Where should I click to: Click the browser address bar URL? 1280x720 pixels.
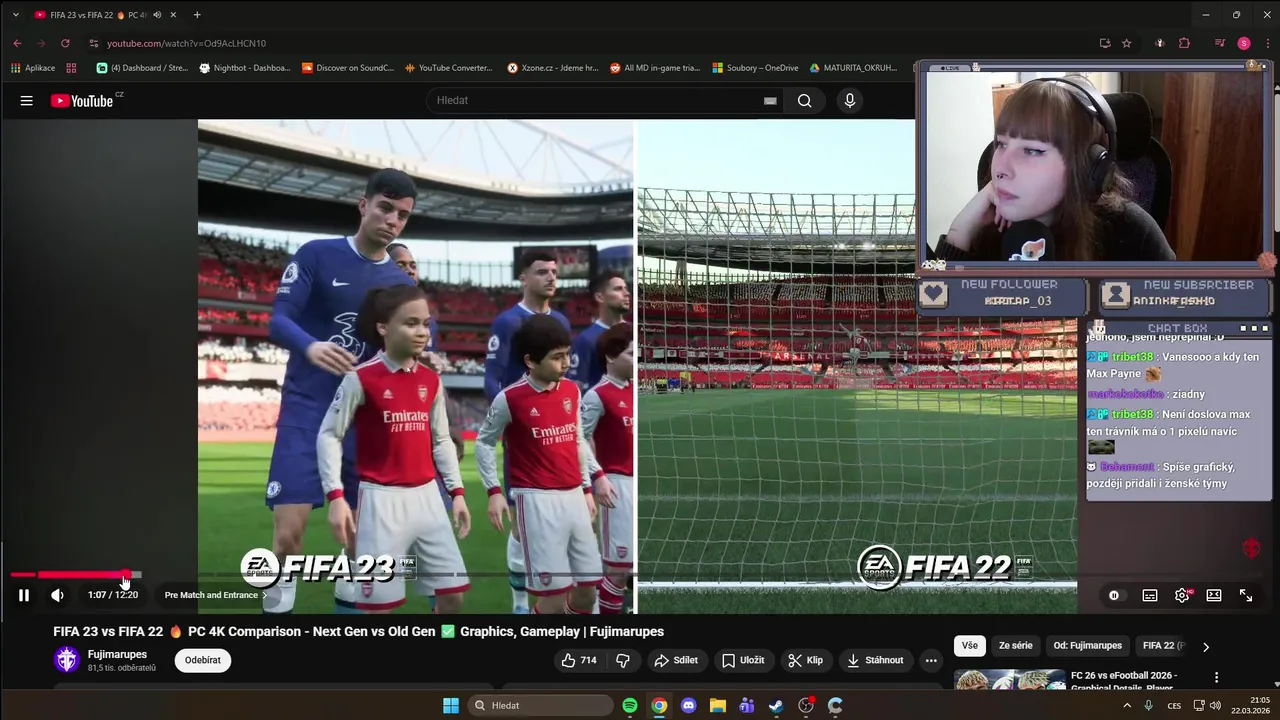(186, 43)
